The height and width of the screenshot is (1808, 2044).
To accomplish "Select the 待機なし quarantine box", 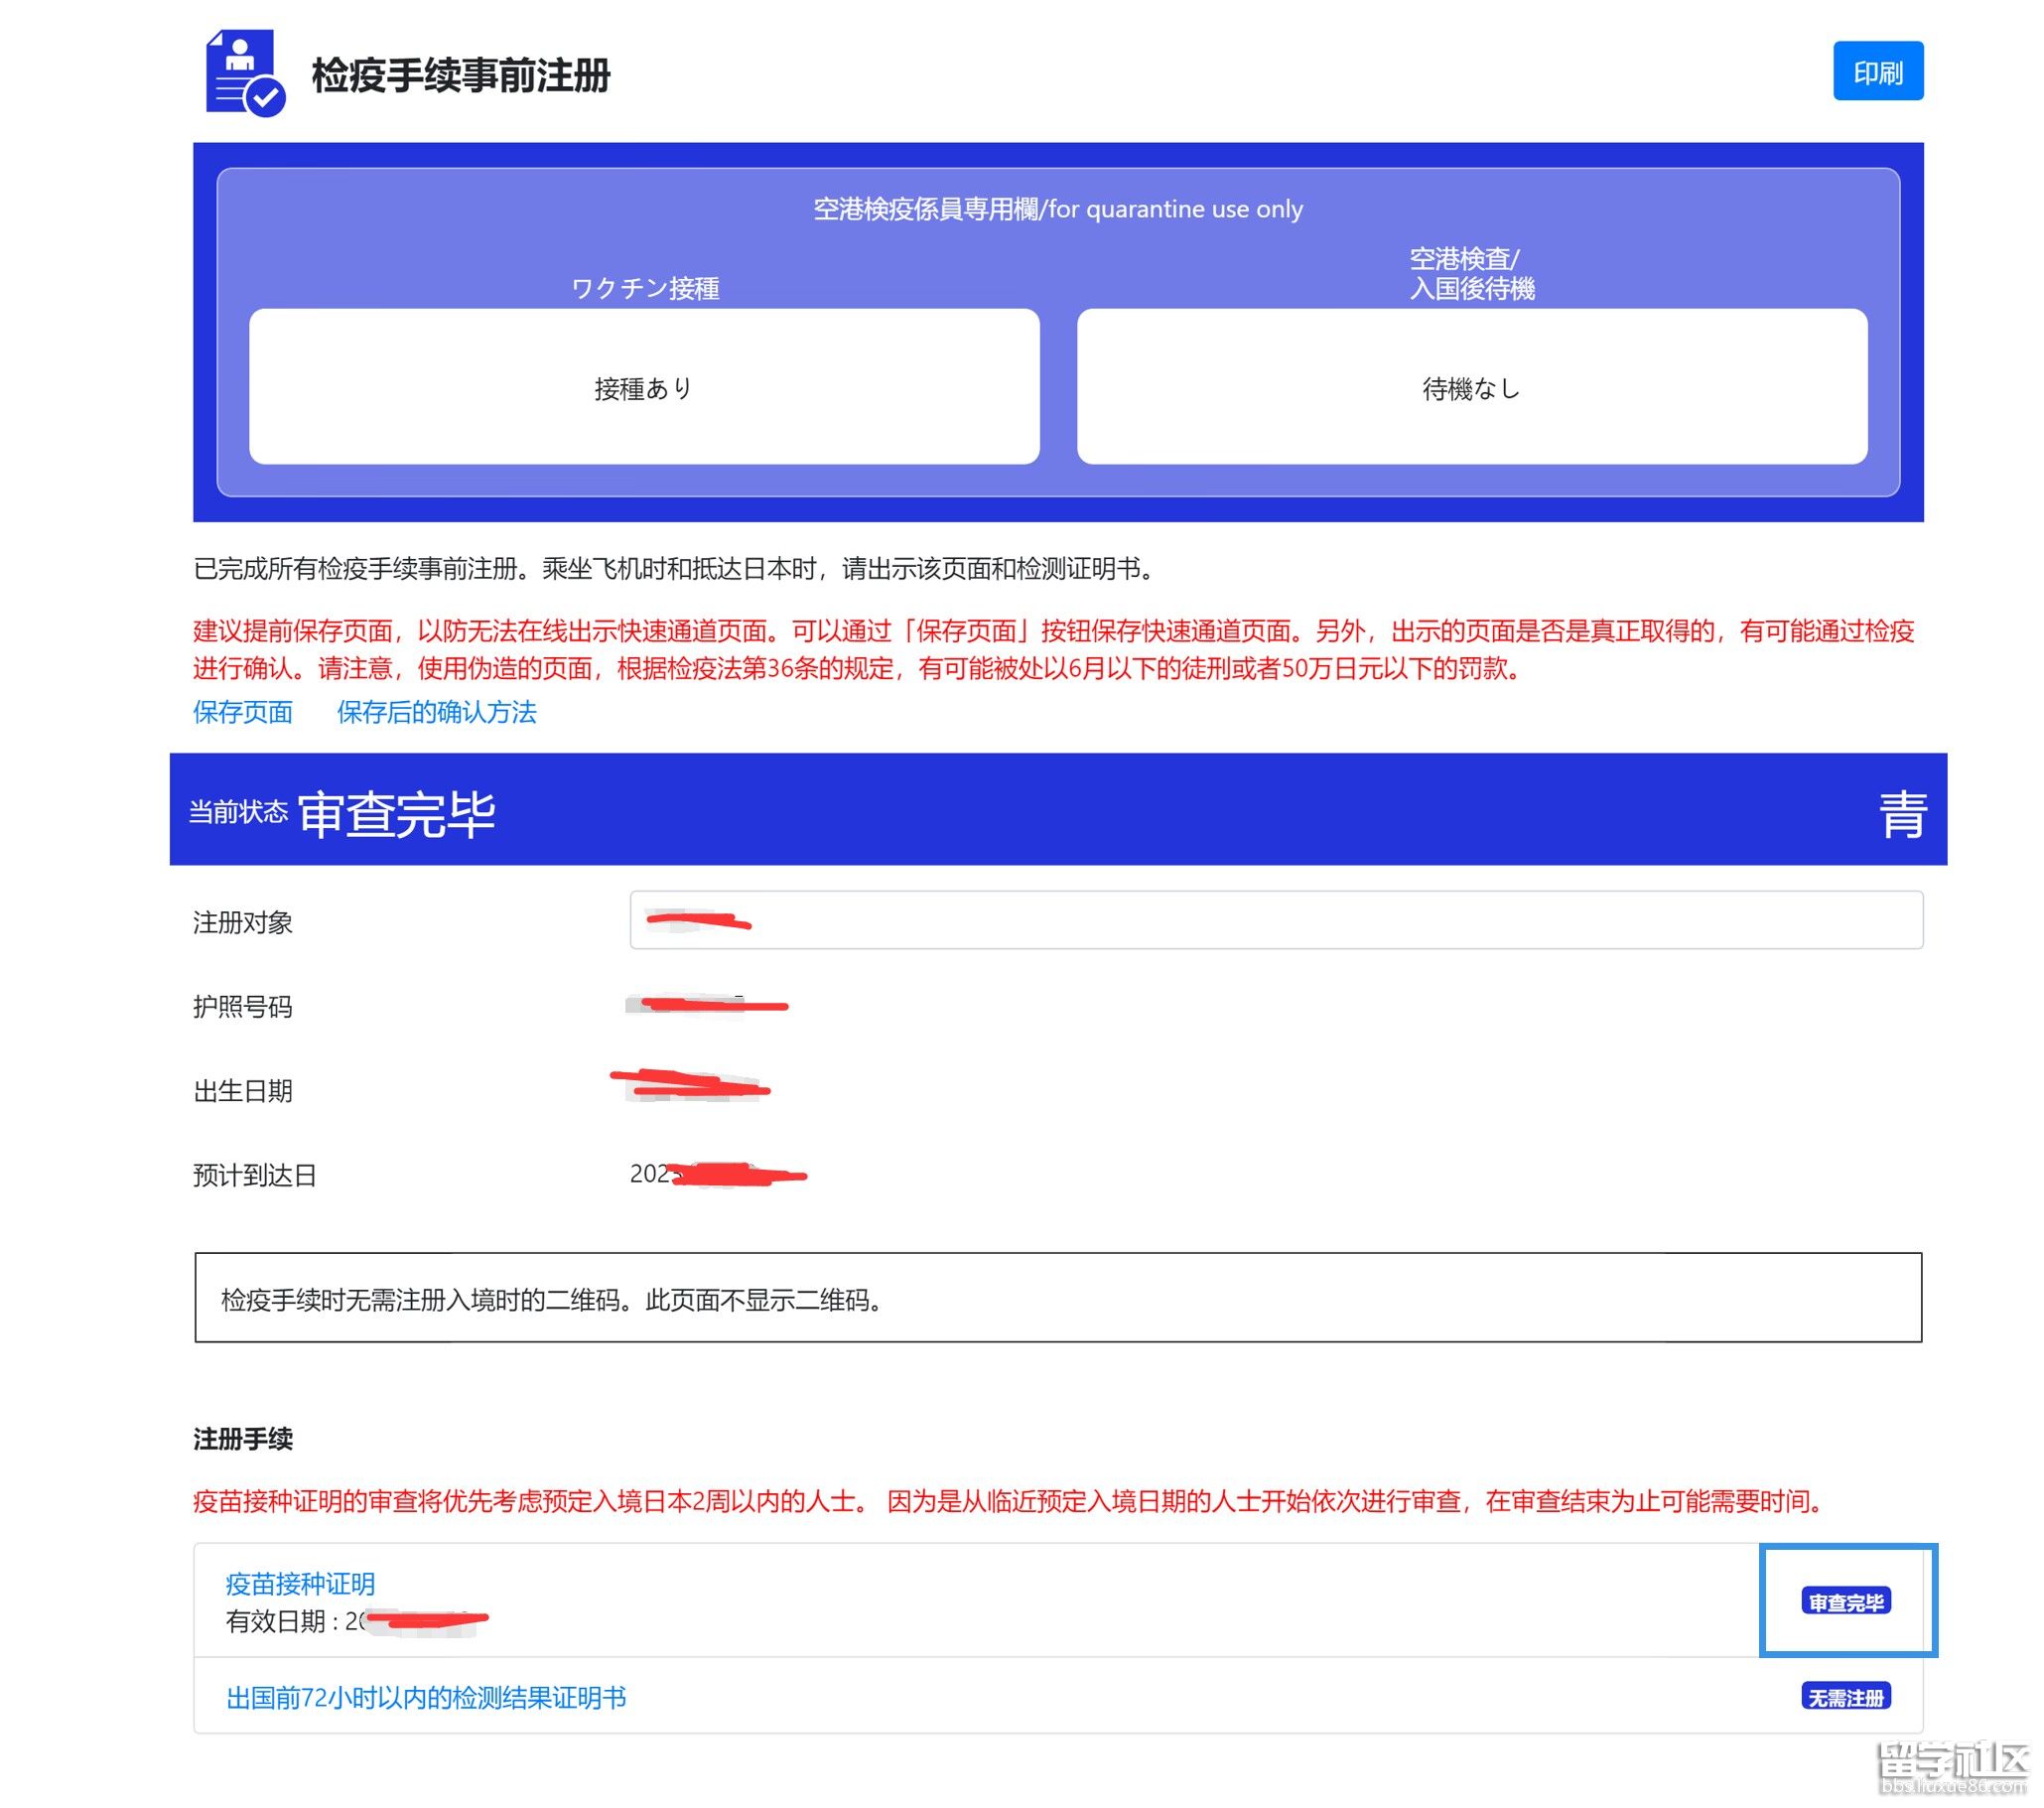I will (1471, 387).
